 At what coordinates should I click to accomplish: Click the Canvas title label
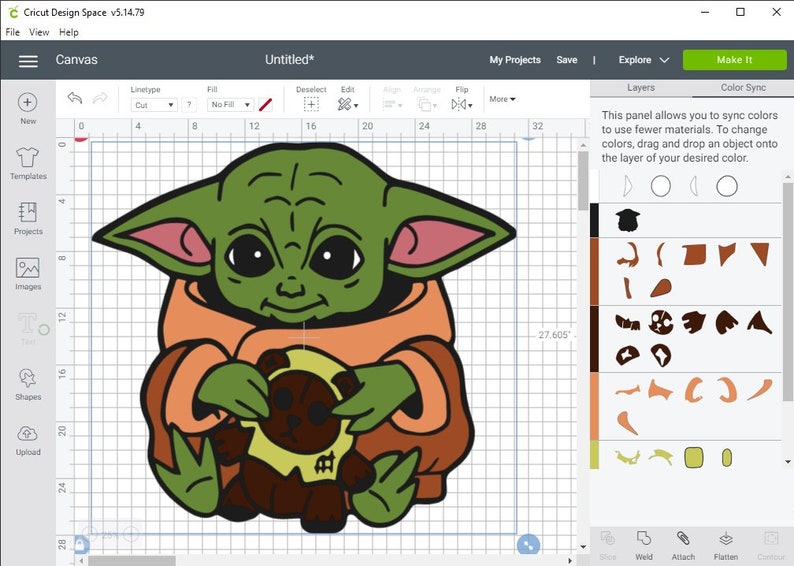pyautogui.click(x=76, y=60)
